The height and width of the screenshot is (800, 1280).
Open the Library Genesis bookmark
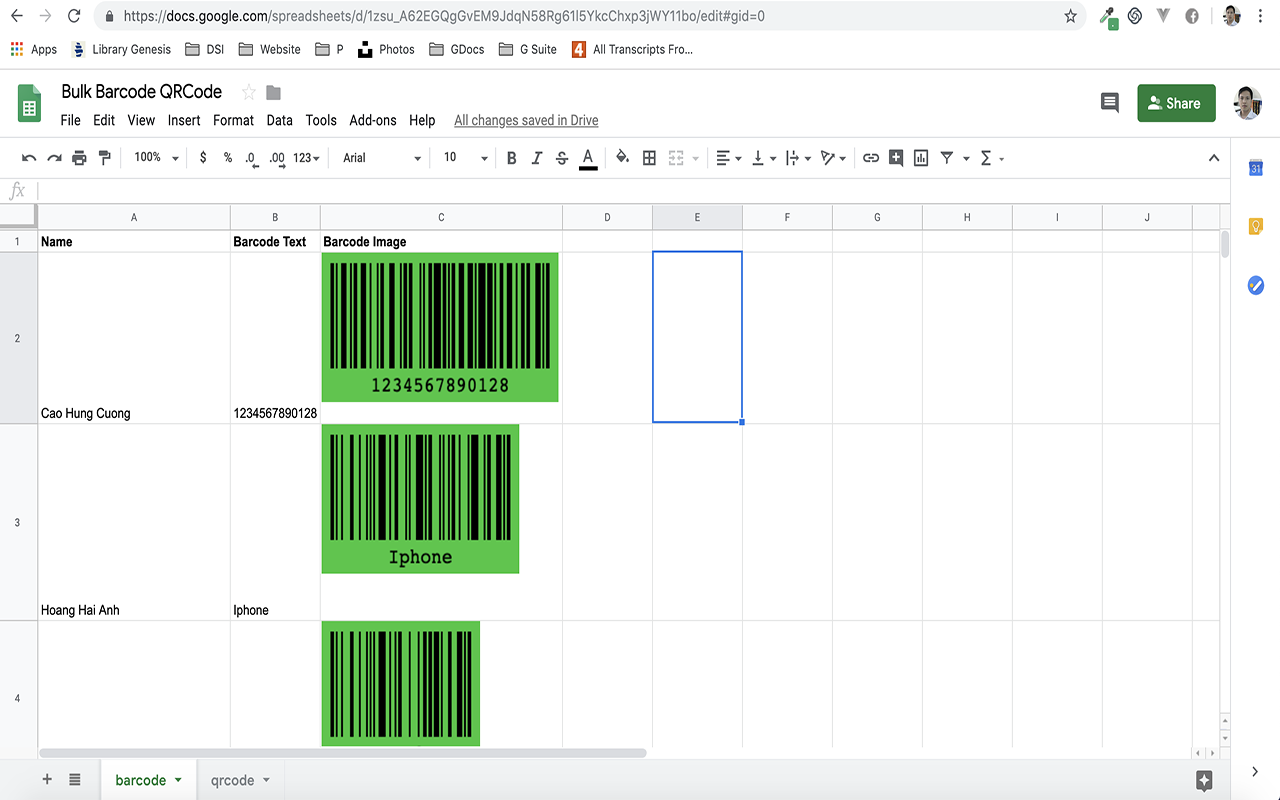pyautogui.click(x=121, y=49)
